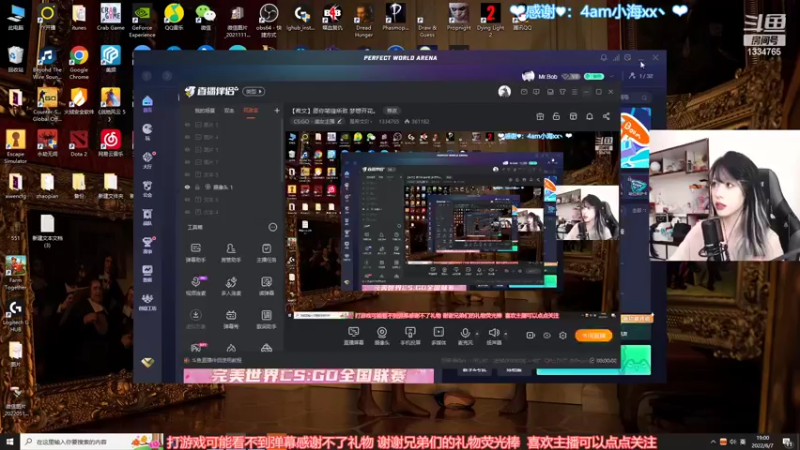Image resolution: width=800 pixels, height=450 pixels.
Task: Open the Windows Start button
Action: point(10,442)
